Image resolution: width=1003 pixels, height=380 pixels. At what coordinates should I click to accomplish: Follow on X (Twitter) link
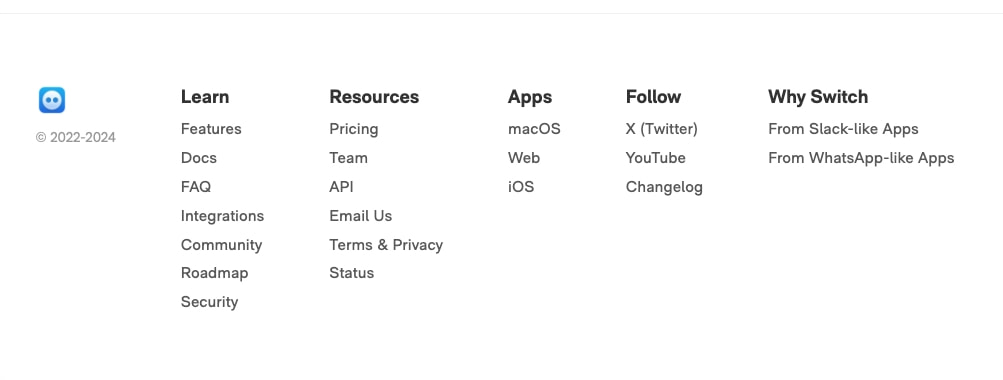tap(661, 129)
